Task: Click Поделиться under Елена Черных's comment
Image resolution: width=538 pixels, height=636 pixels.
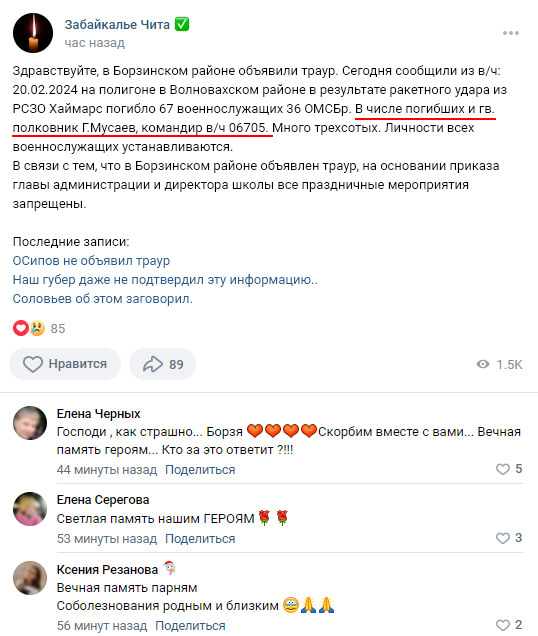Action: tap(200, 470)
